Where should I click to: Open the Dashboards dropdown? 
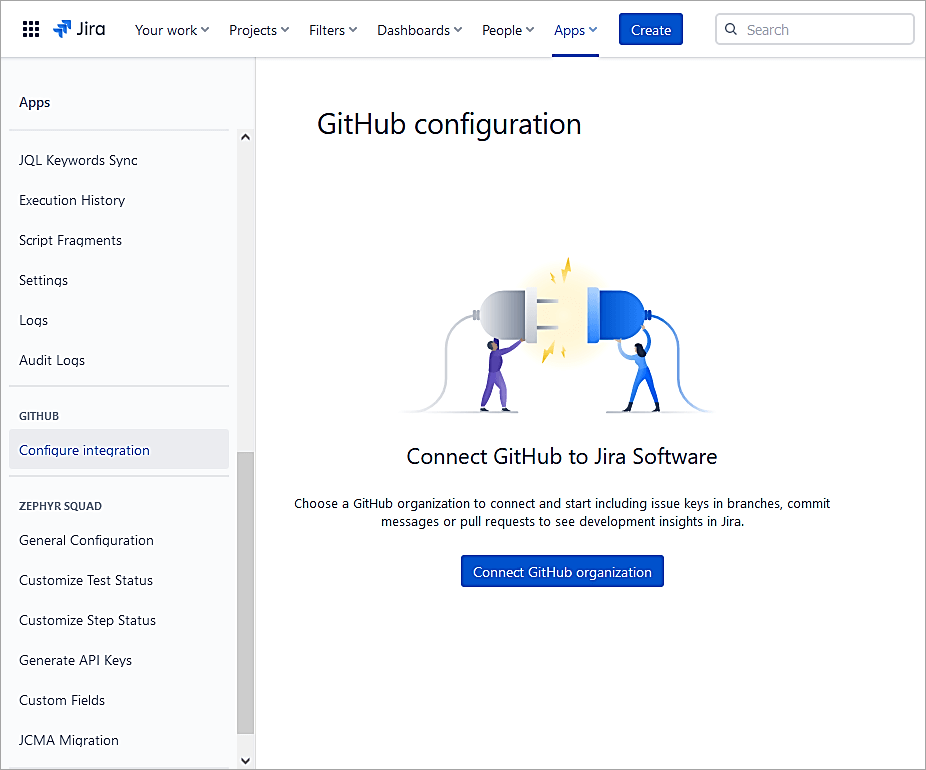point(418,30)
